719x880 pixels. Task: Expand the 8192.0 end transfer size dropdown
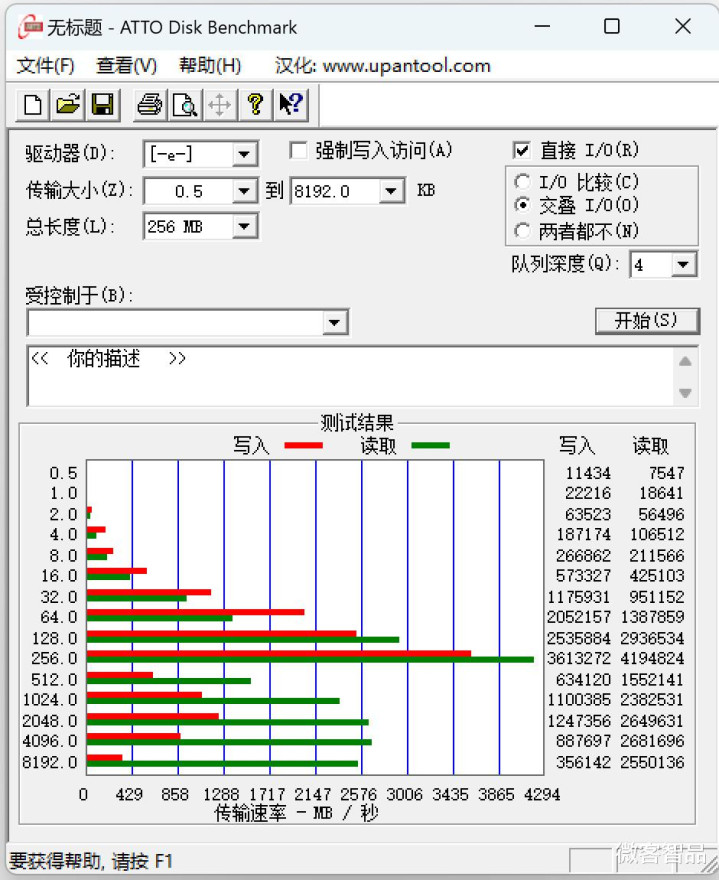coord(391,191)
